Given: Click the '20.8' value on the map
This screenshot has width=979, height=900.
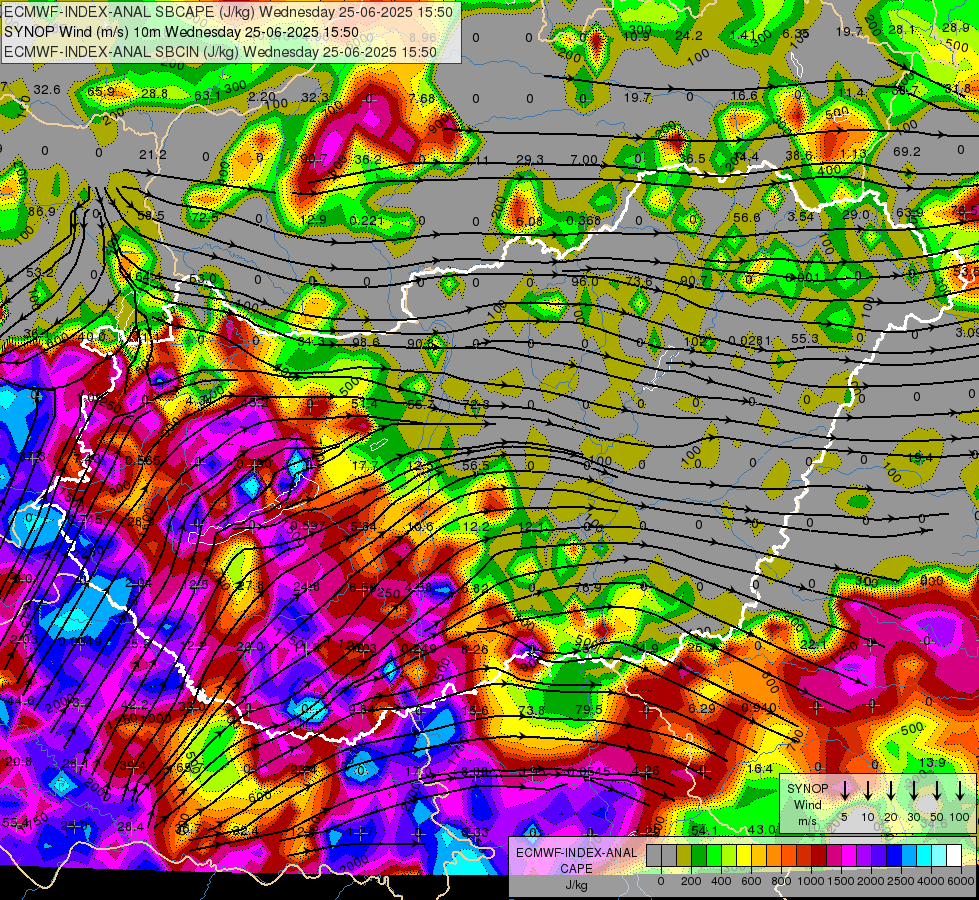Looking at the screenshot, I should point(19,761).
